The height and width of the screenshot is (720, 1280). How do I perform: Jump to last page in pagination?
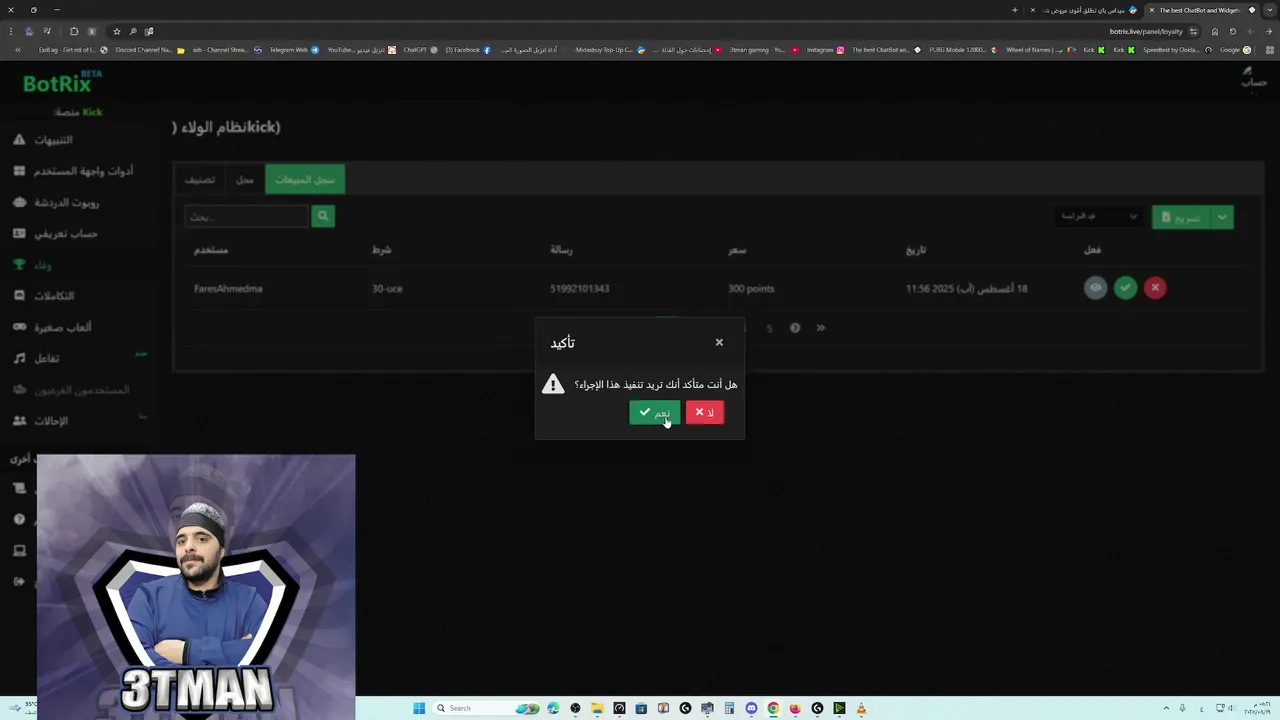click(821, 328)
